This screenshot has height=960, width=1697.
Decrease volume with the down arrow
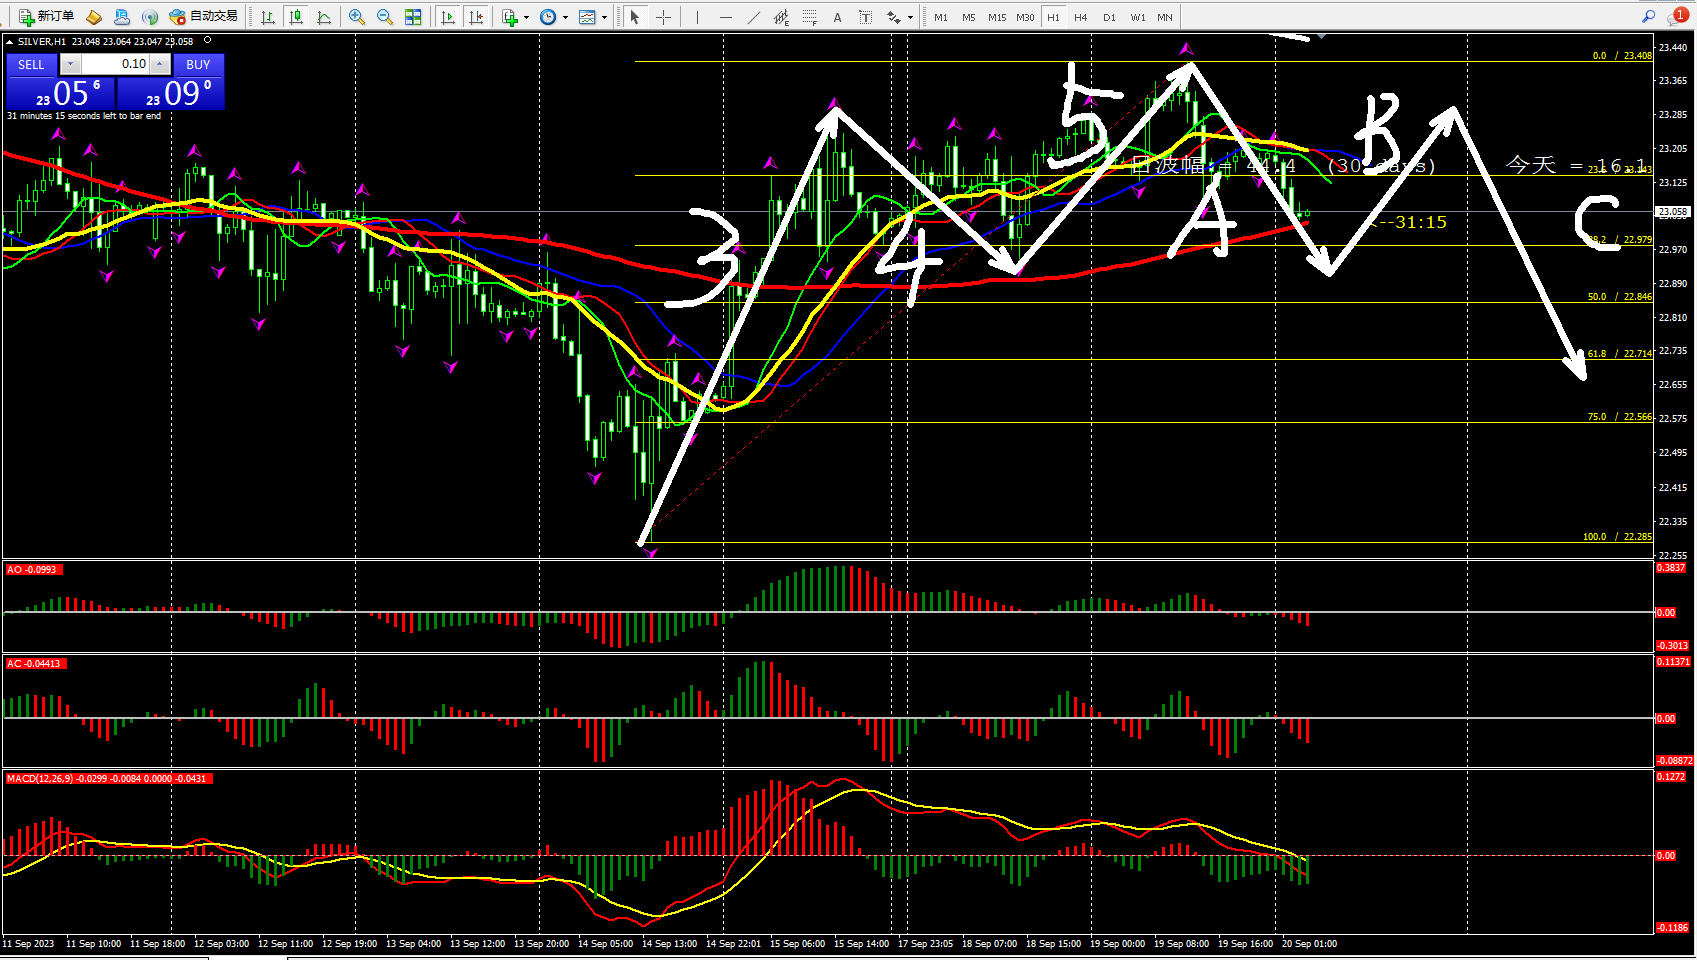(70, 64)
